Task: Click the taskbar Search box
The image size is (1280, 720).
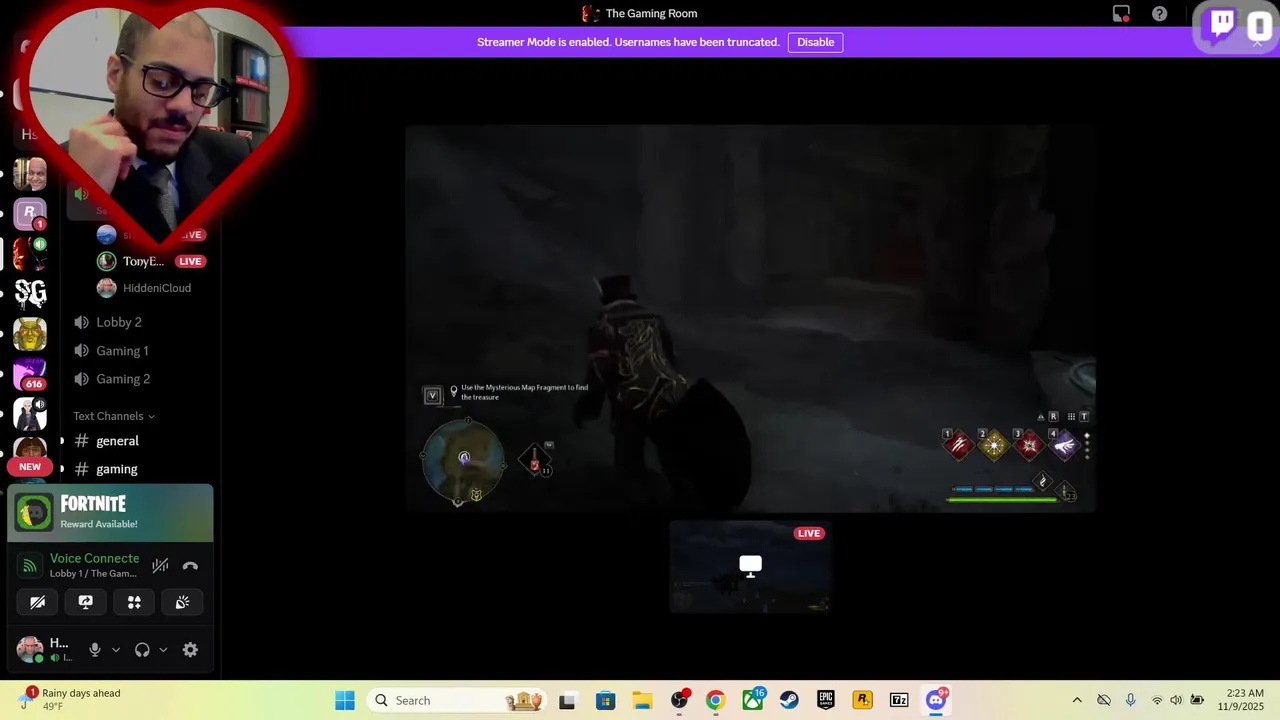Action: (x=458, y=700)
